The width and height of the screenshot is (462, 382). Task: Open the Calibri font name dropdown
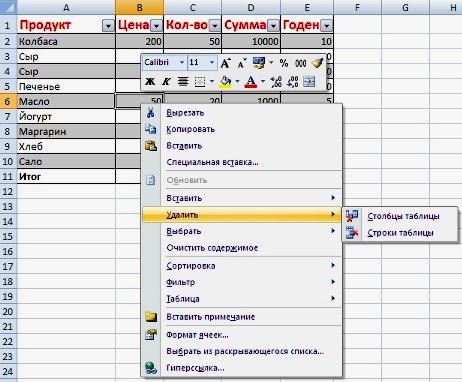click(x=182, y=62)
